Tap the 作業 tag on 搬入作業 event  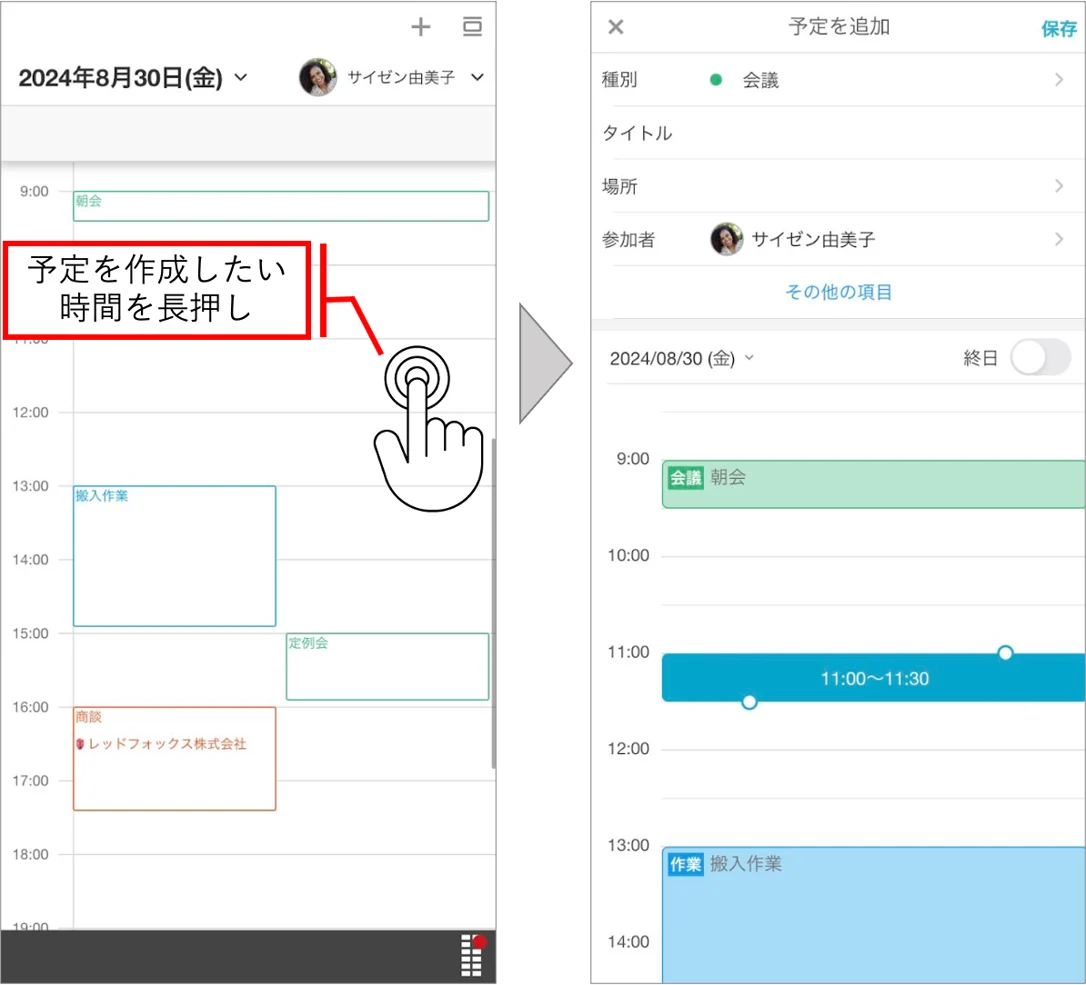point(686,864)
